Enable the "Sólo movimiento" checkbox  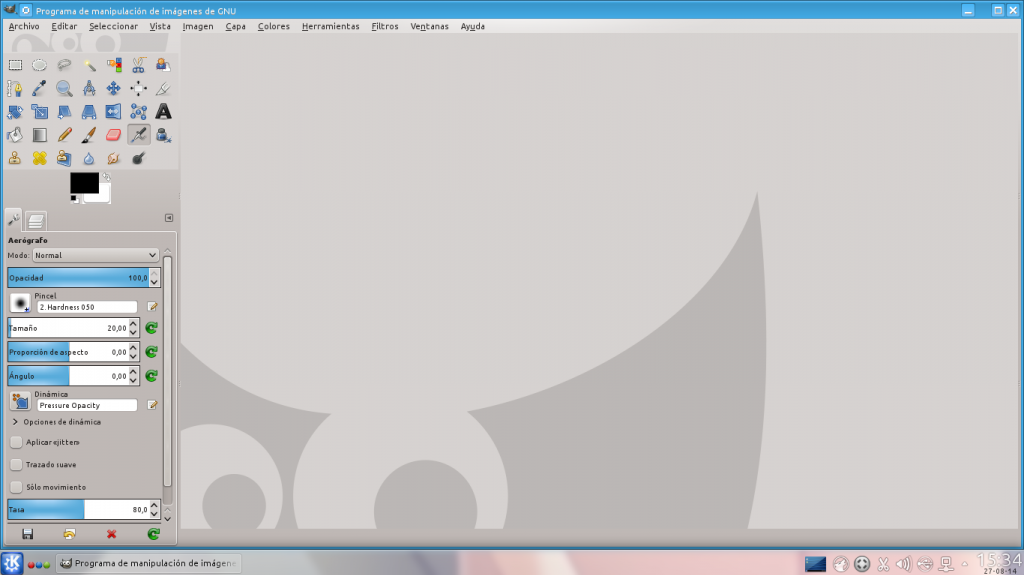(x=16, y=487)
